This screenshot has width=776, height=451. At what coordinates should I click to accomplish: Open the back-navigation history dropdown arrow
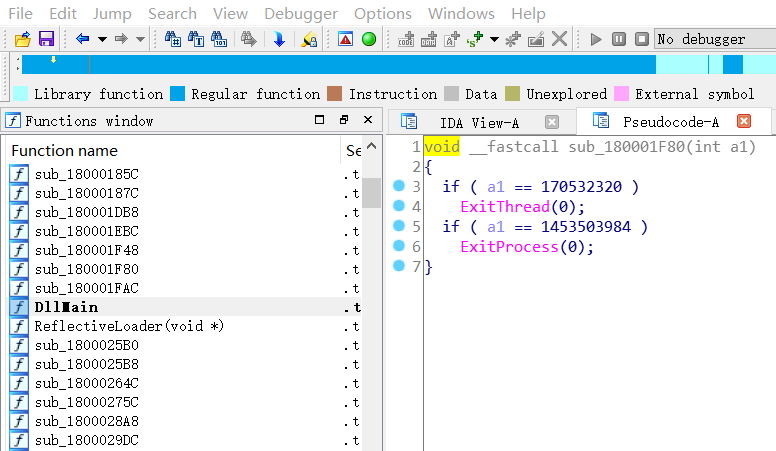(x=102, y=39)
